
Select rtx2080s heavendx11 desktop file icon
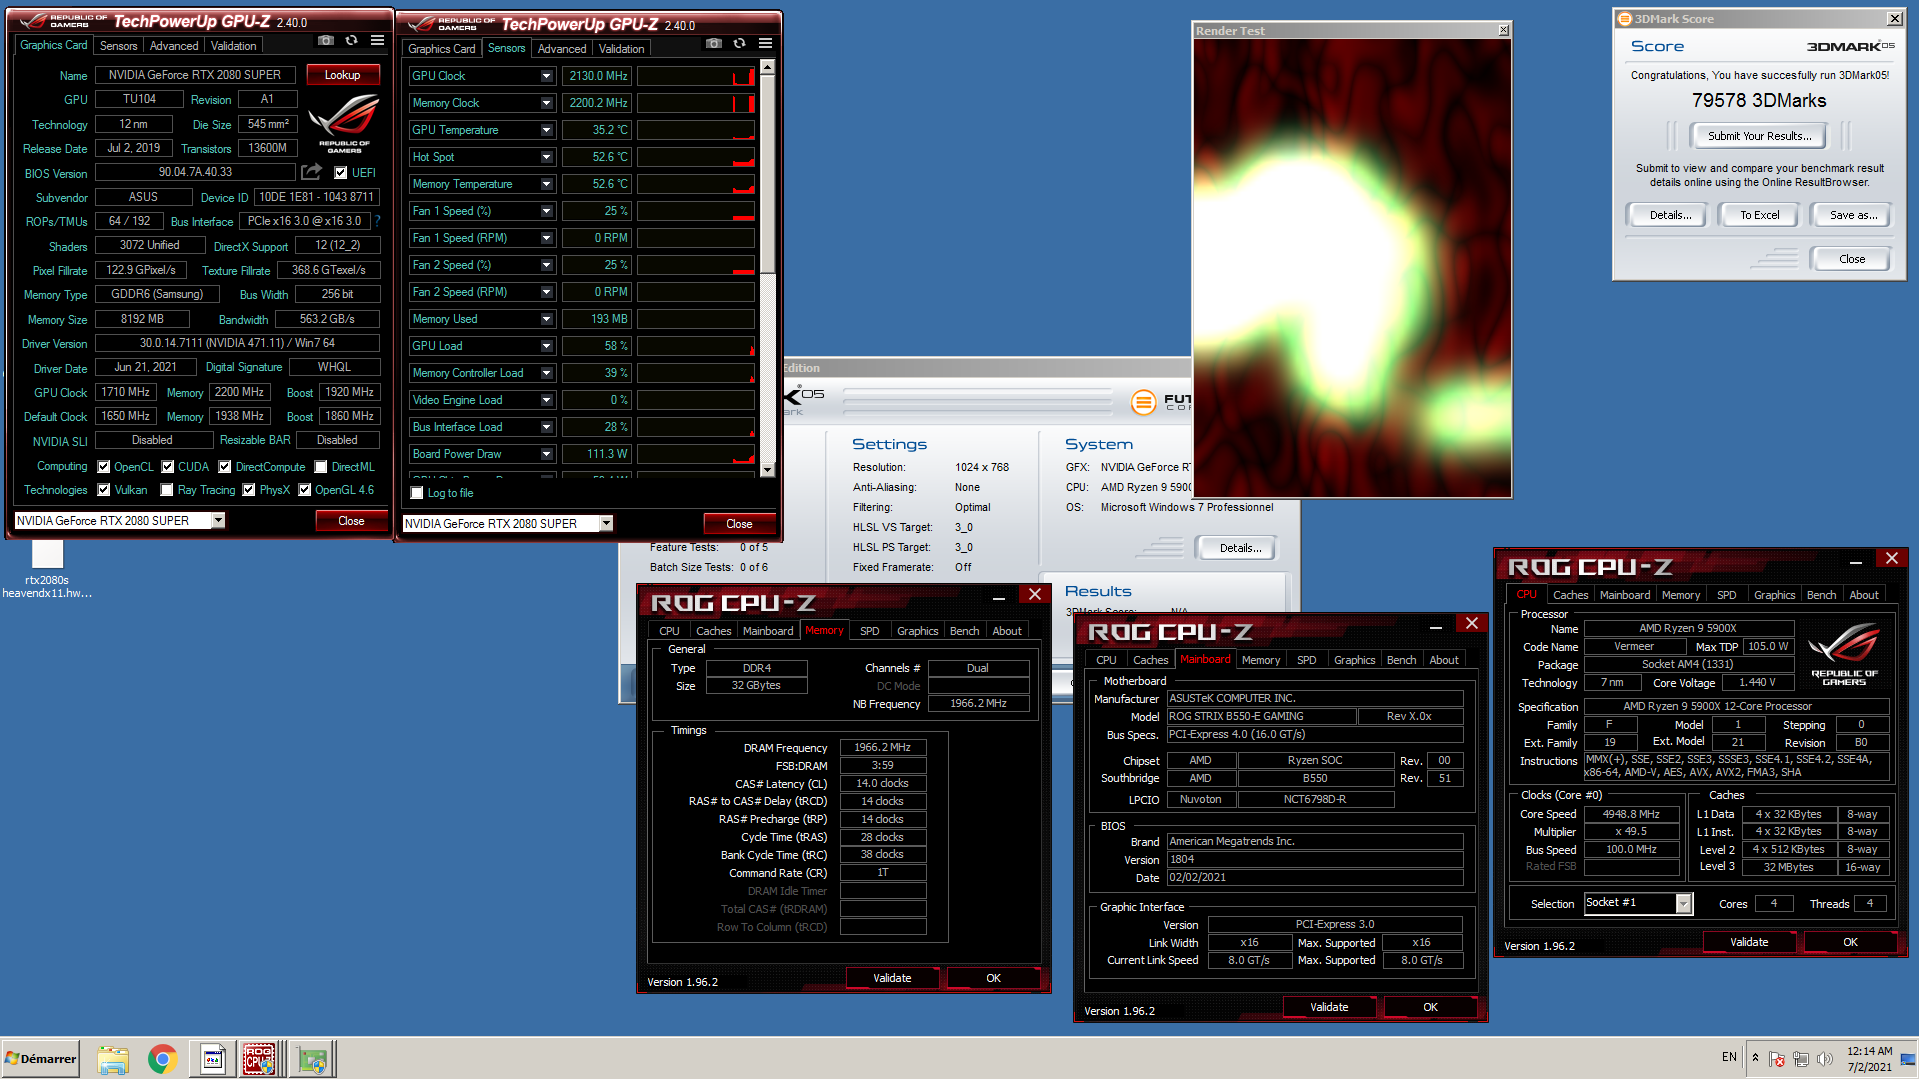47,570
